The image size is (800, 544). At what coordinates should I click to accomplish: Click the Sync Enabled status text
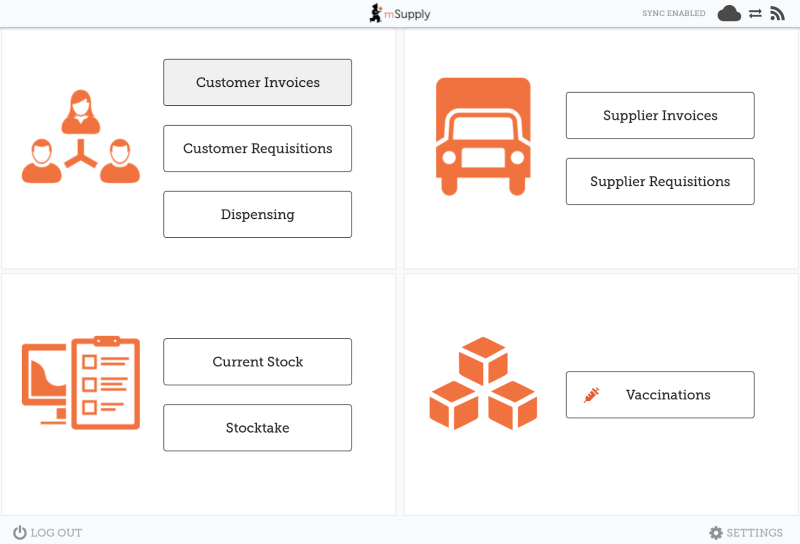click(673, 14)
